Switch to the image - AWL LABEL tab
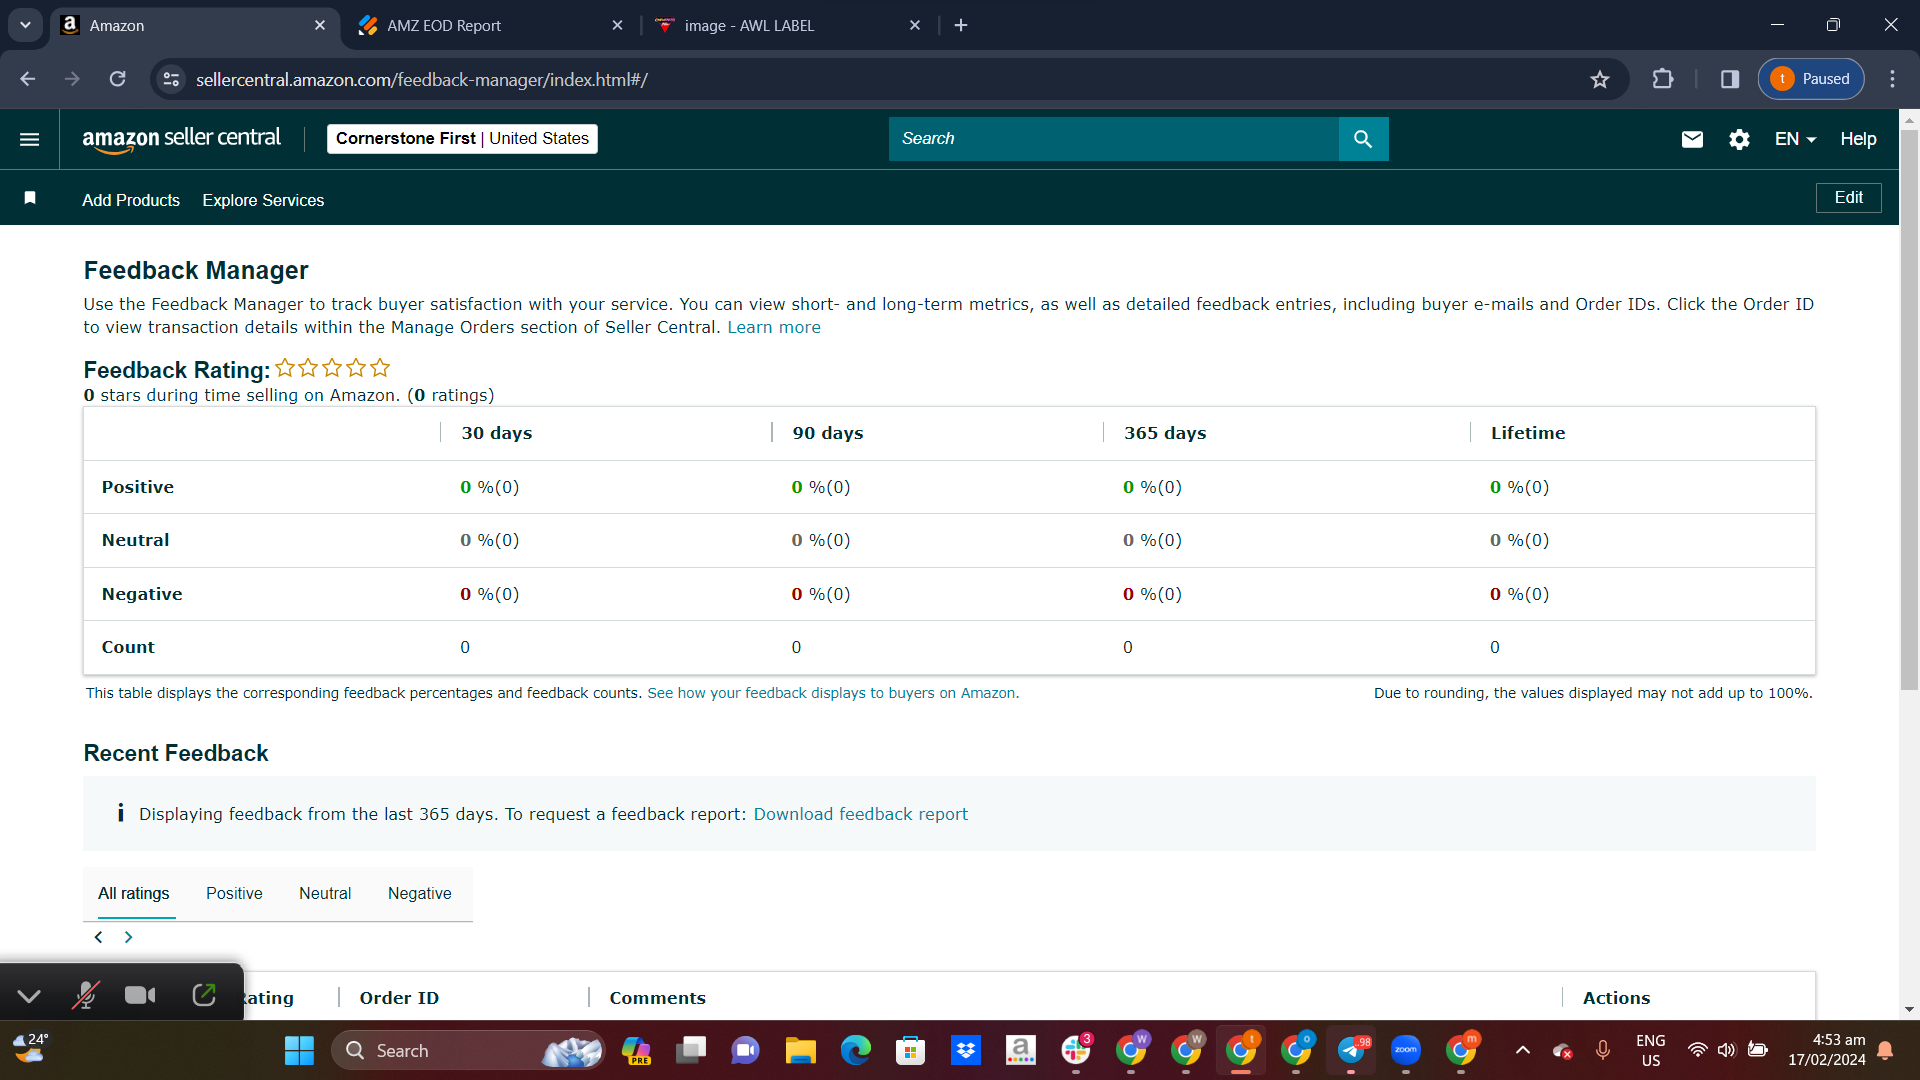 tap(788, 25)
